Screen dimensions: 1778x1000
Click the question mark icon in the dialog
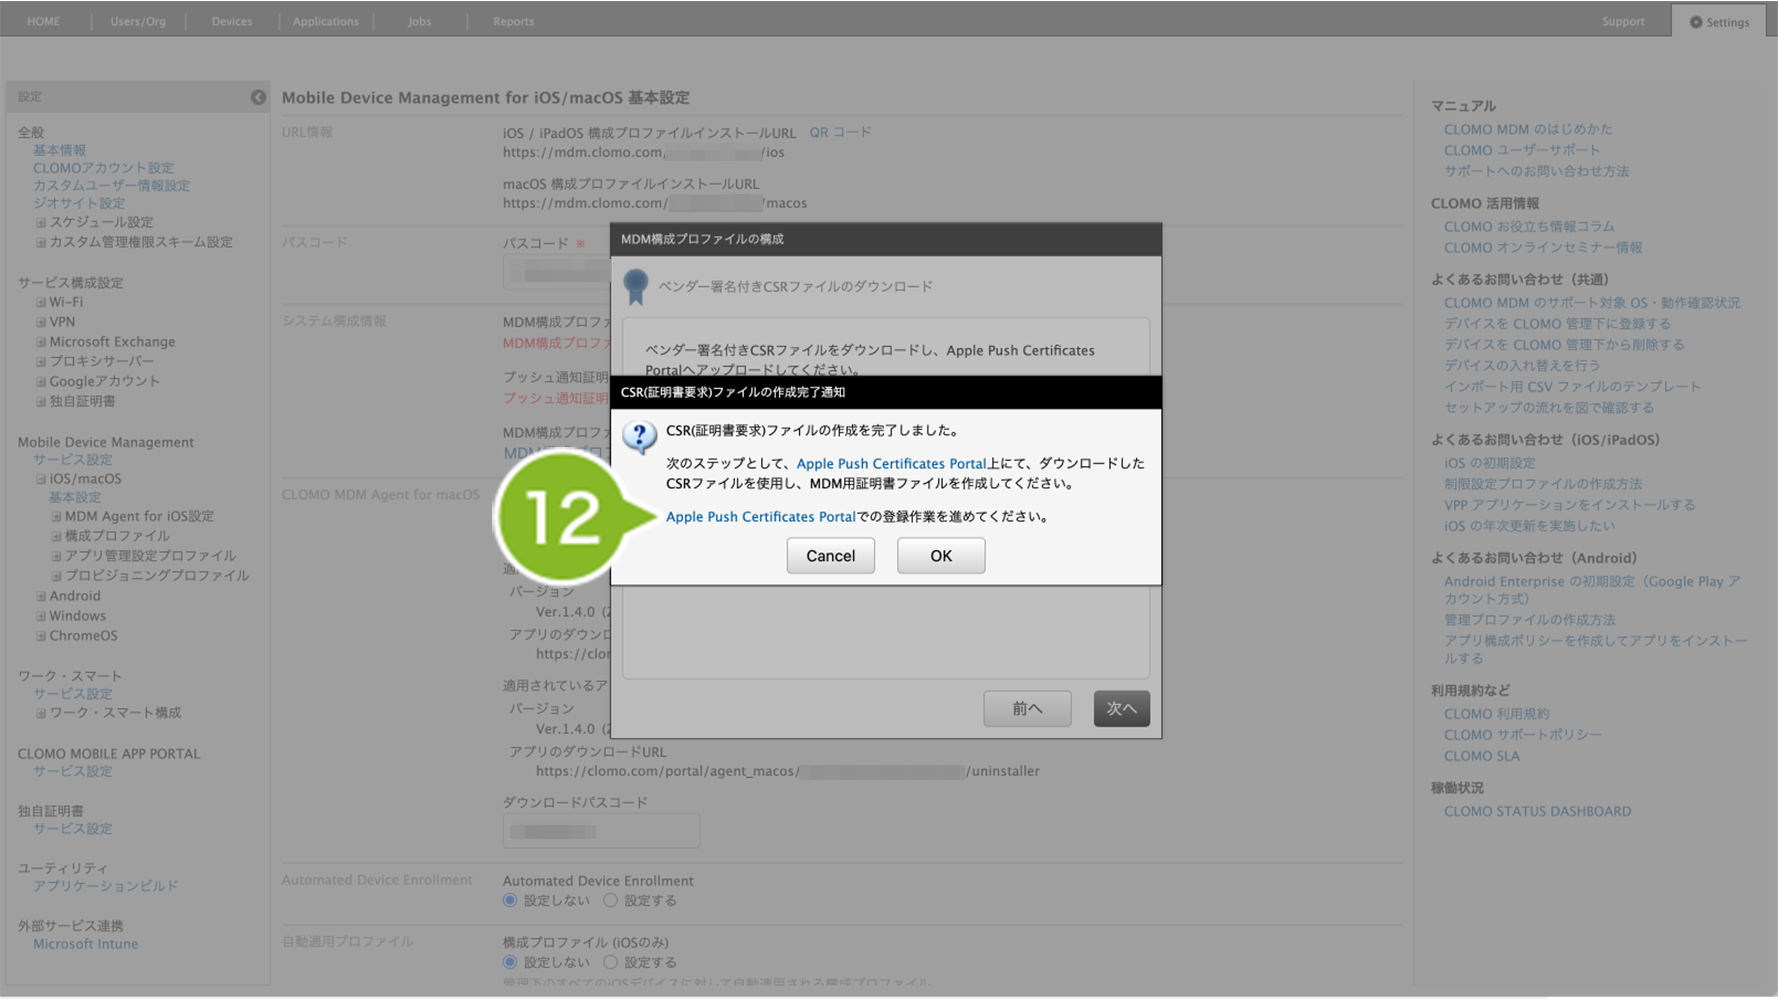[639, 437]
